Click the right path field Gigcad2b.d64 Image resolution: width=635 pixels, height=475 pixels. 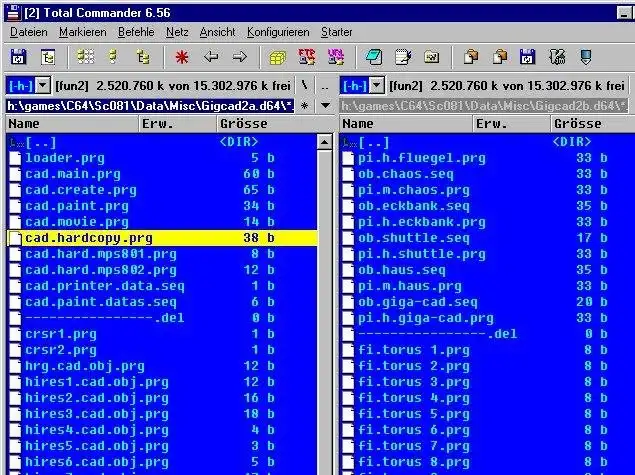(x=484, y=106)
